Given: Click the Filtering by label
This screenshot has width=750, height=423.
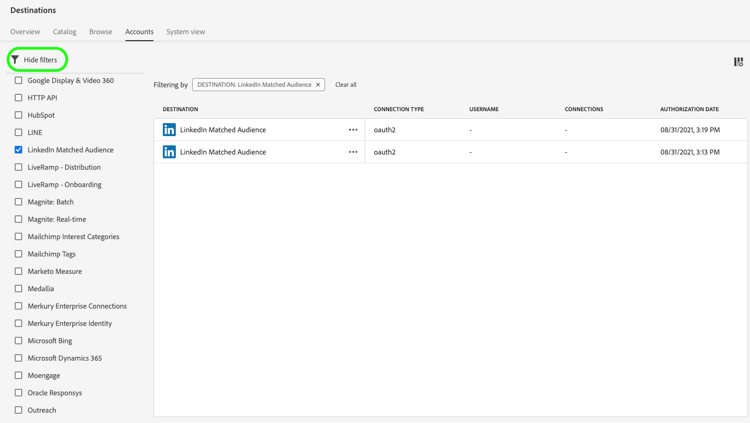Looking at the screenshot, I should [x=170, y=85].
